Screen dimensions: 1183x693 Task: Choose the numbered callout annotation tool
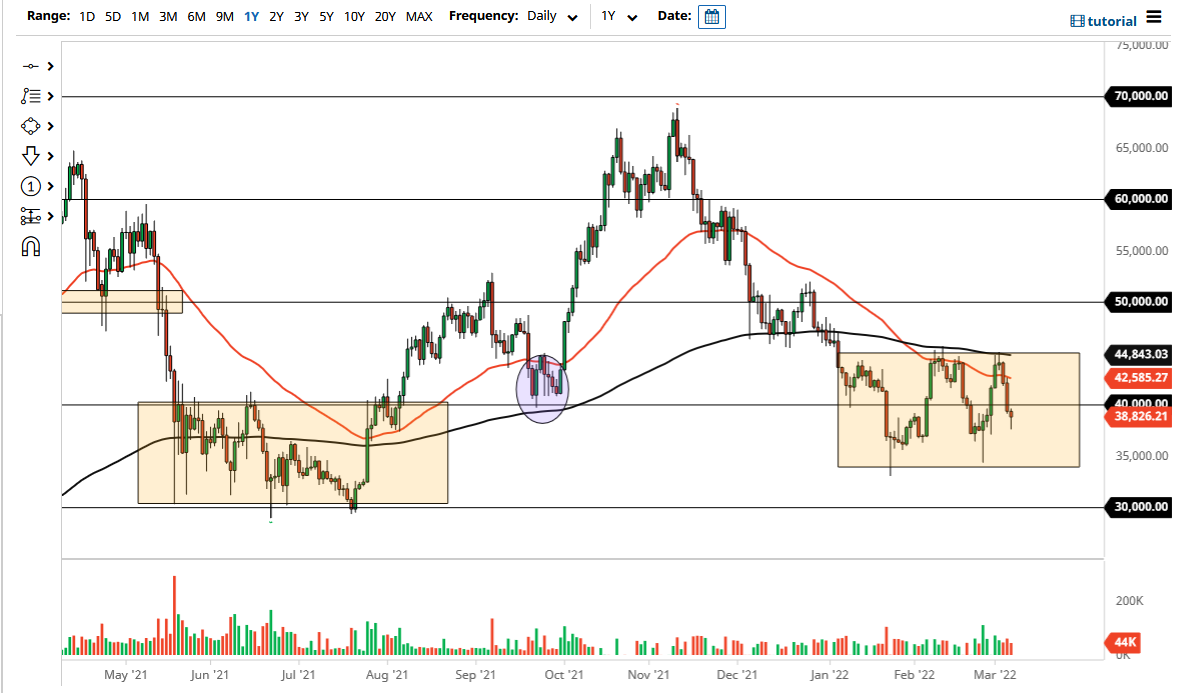tap(31, 186)
